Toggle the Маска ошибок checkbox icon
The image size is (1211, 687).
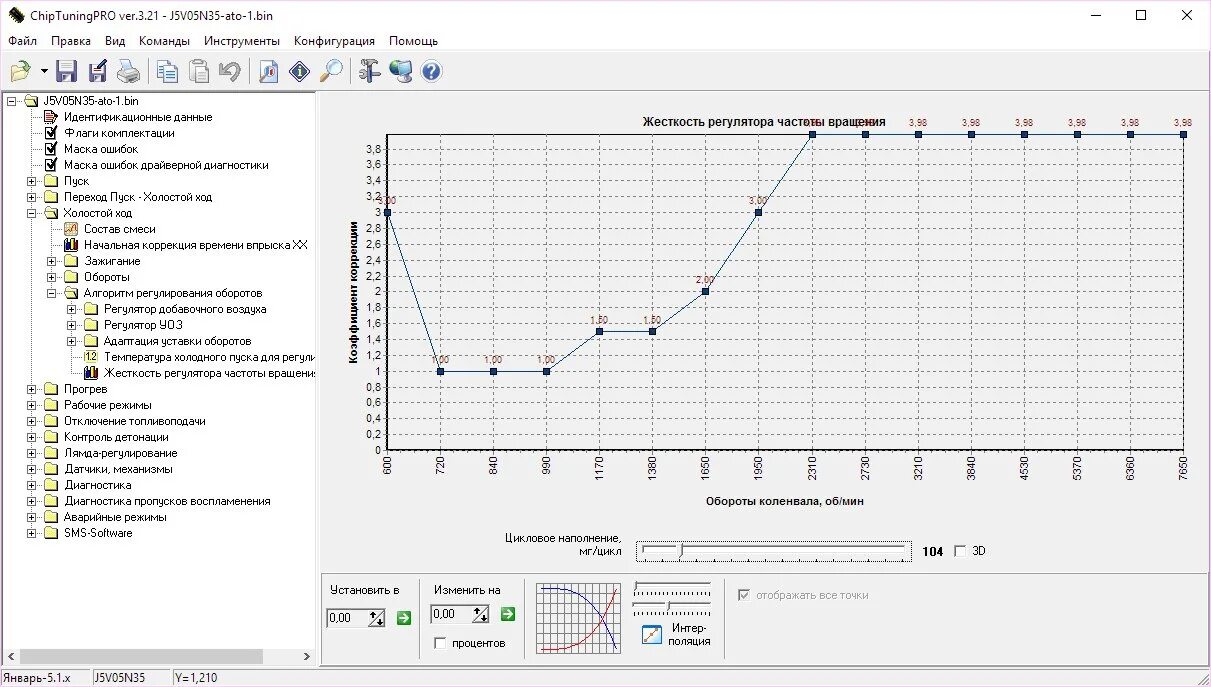pyautogui.click(x=52, y=149)
